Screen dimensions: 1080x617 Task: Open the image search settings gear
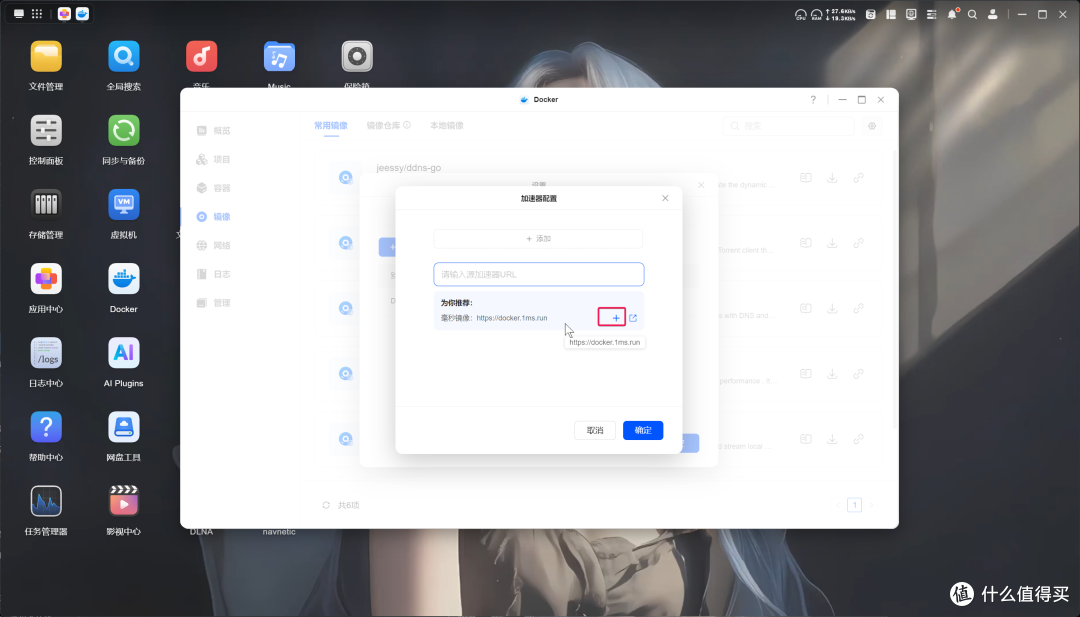[870, 125]
